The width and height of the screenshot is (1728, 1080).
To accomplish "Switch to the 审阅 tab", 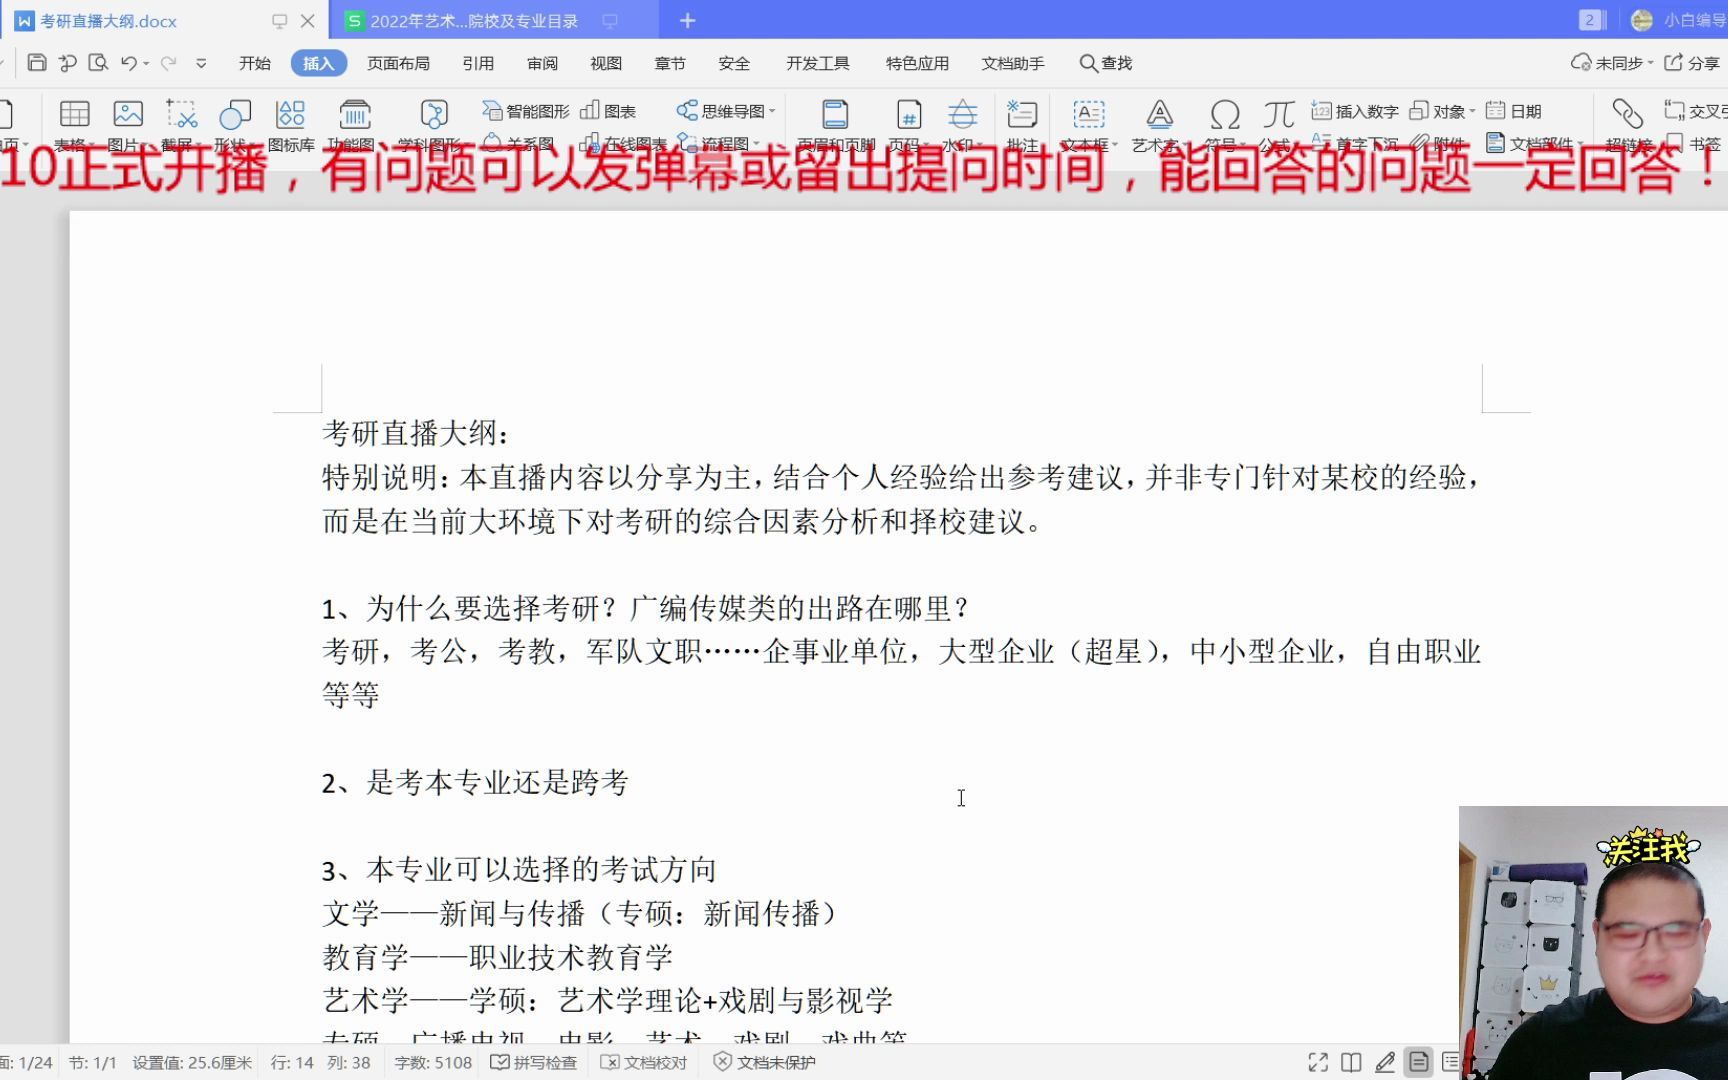I will click(542, 63).
